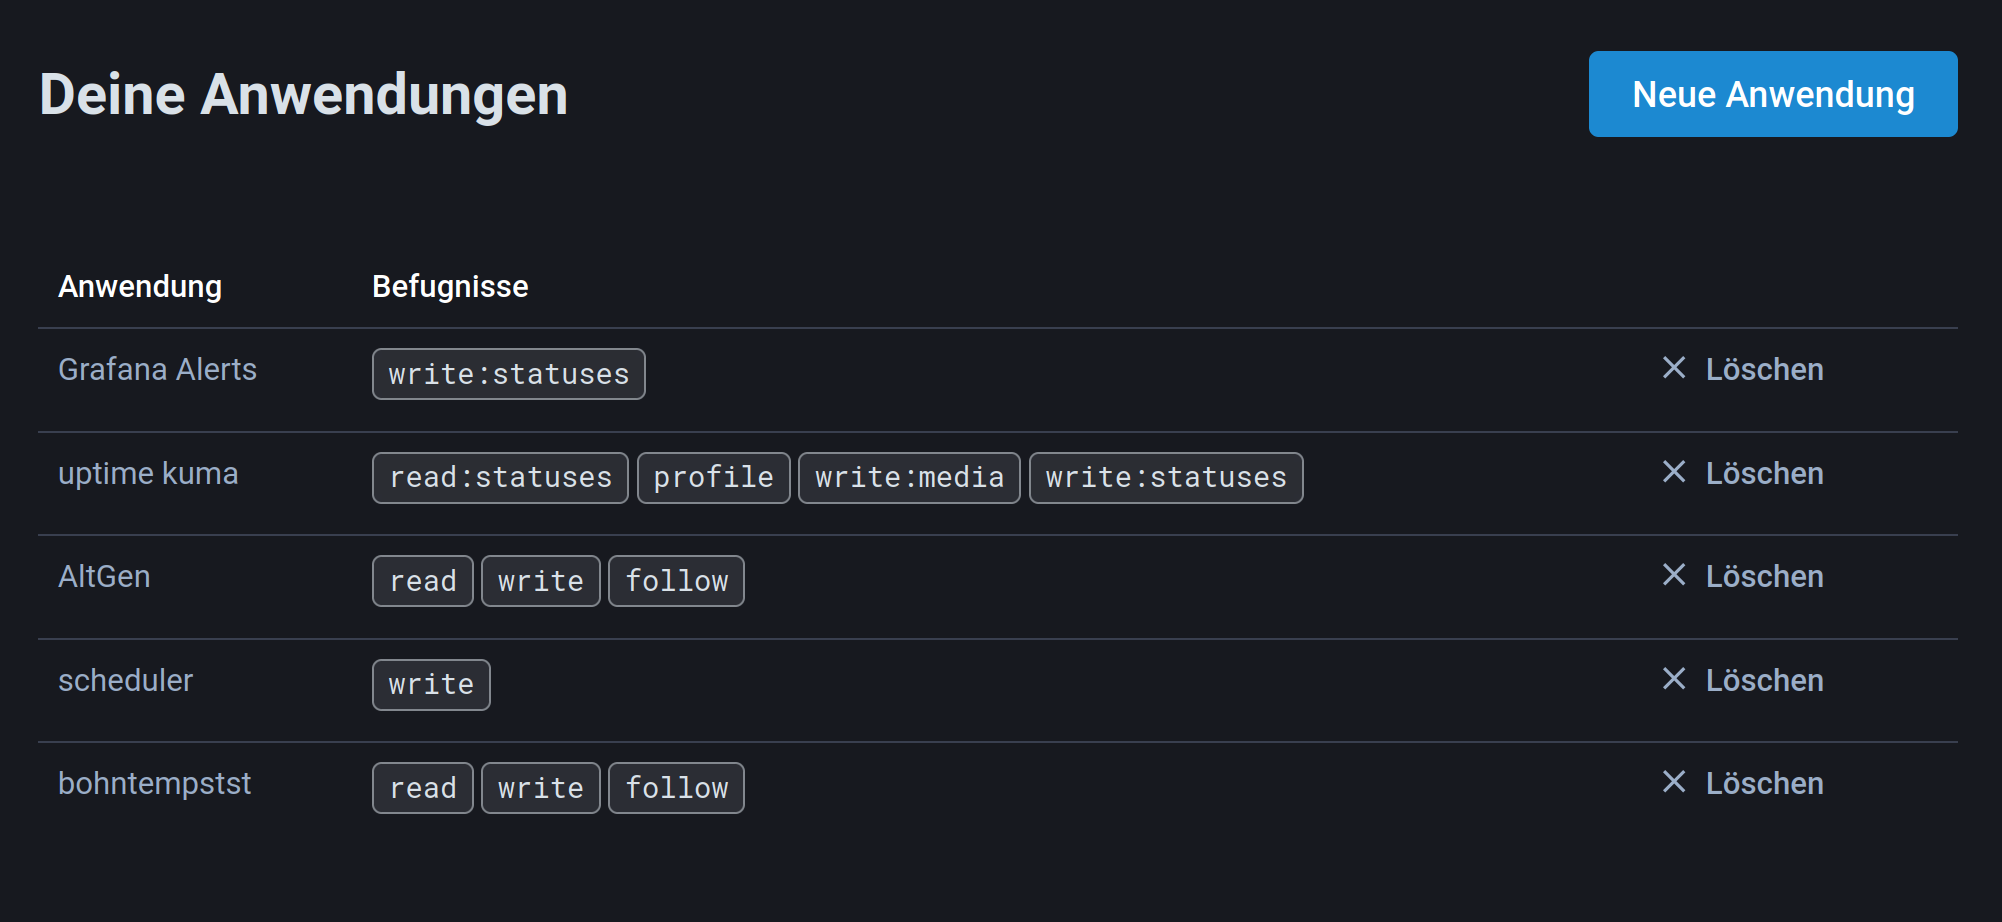The height and width of the screenshot is (922, 2002).
Task: Click the X icon for Grafana Alerts
Action: [1674, 368]
